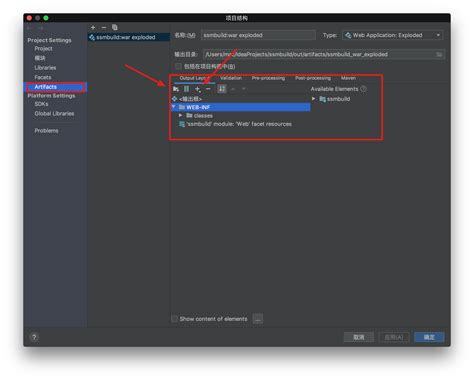
Task: Select WEB-INF folder row
Action: click(x=241, y=107)
